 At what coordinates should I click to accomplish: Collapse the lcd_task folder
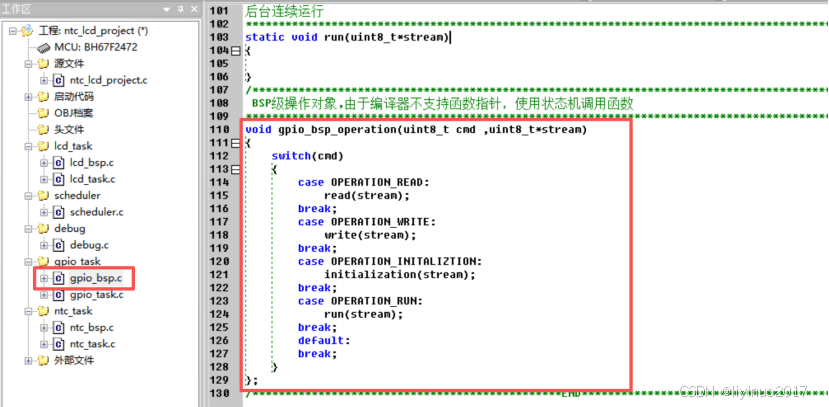29,146
